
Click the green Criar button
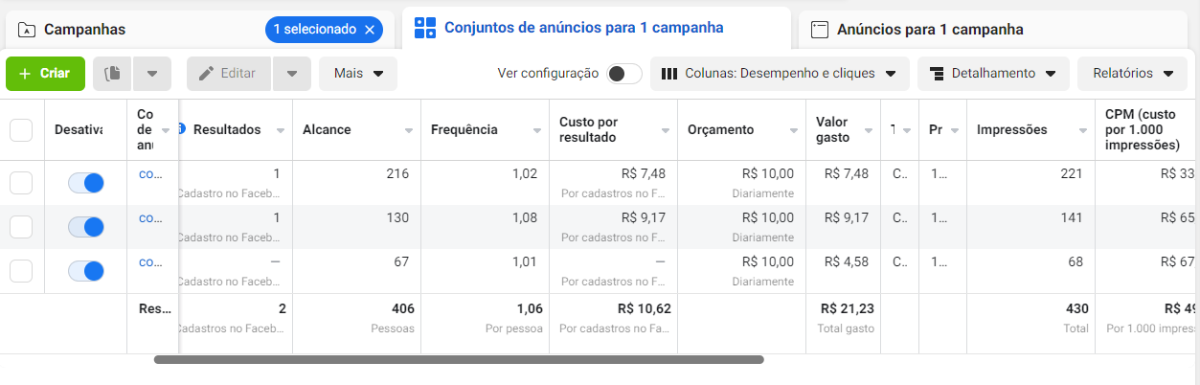(x=45, y=73)
